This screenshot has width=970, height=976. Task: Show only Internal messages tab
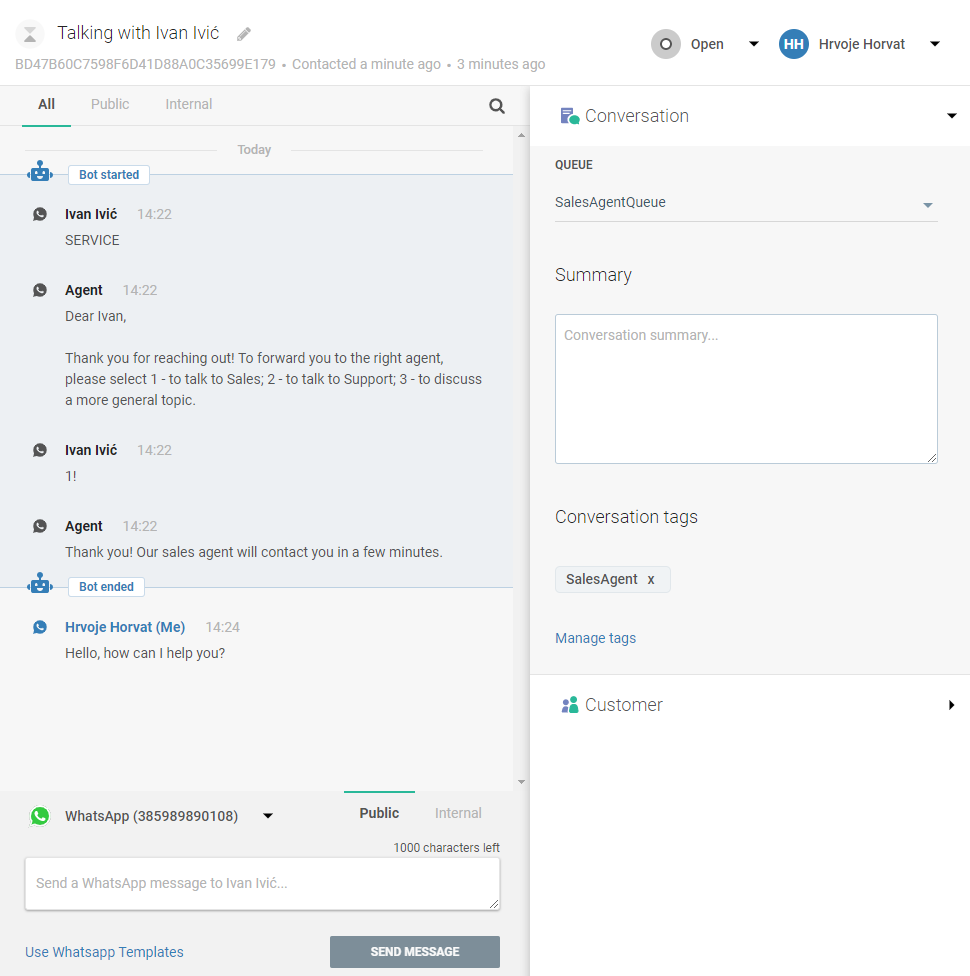point(189,104)
